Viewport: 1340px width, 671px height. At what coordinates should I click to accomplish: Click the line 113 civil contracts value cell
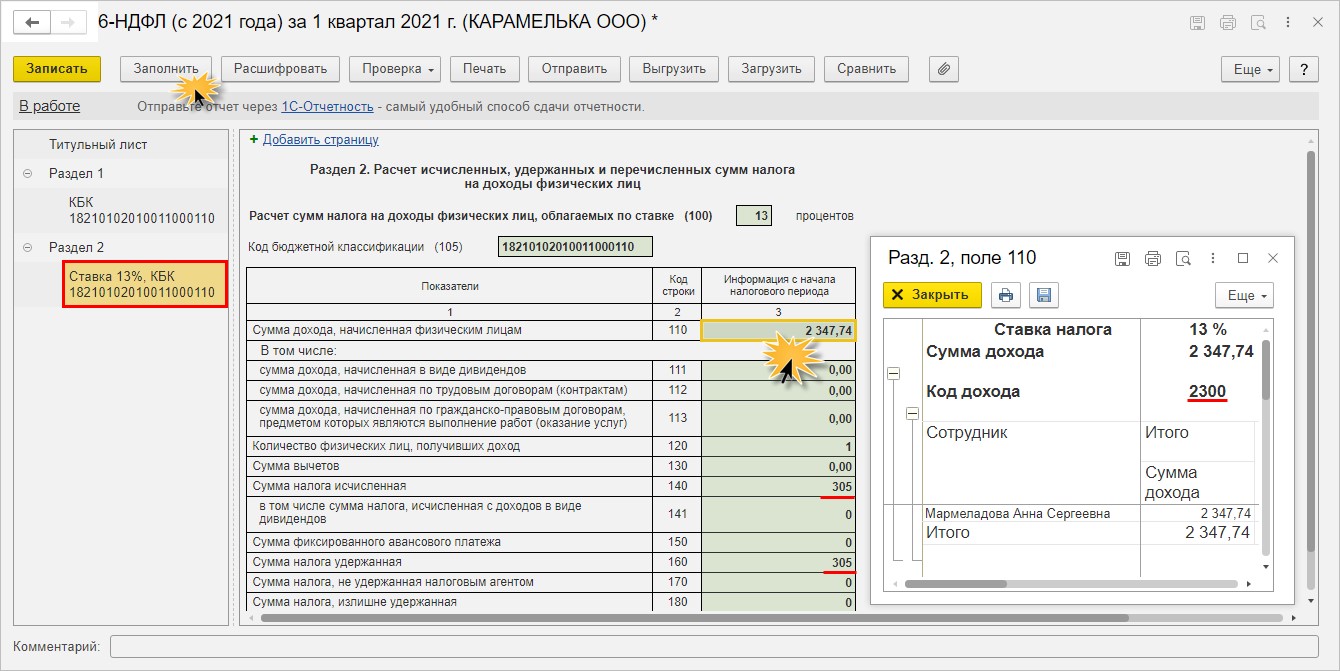pyautogui.click(x=779, y=418)
